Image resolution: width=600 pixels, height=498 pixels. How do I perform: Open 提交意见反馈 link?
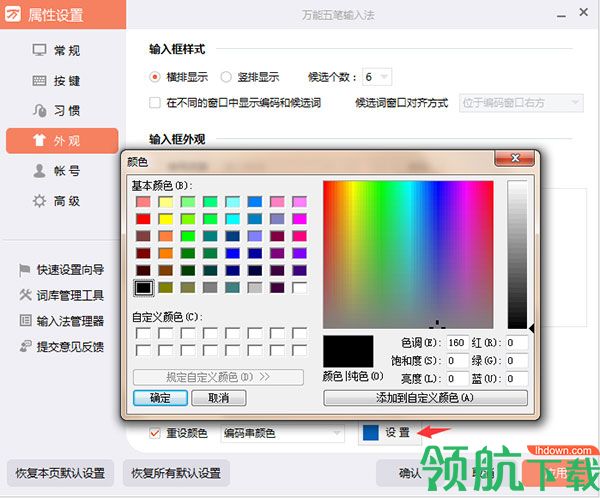click(x=70, y=346)
